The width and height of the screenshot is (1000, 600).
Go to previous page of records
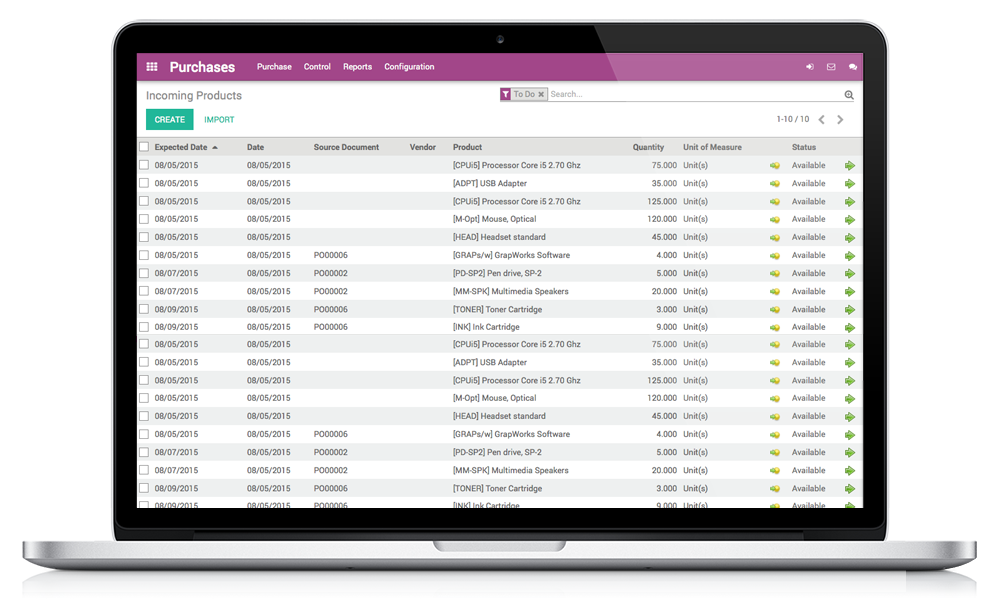pyautogui.click(x=822, y=120)
